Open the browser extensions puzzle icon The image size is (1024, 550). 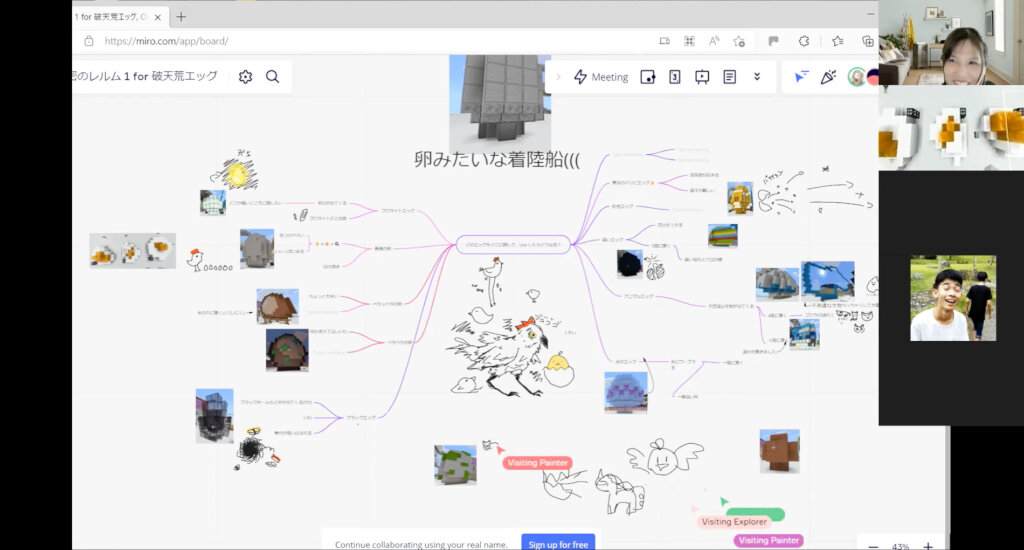coord(804,41)
